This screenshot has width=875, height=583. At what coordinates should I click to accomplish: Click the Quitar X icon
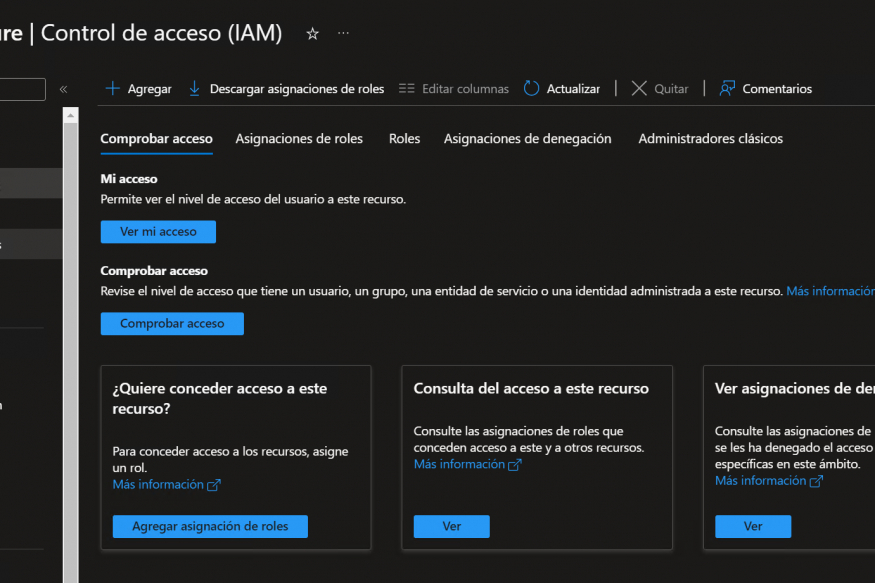[639, 89]
